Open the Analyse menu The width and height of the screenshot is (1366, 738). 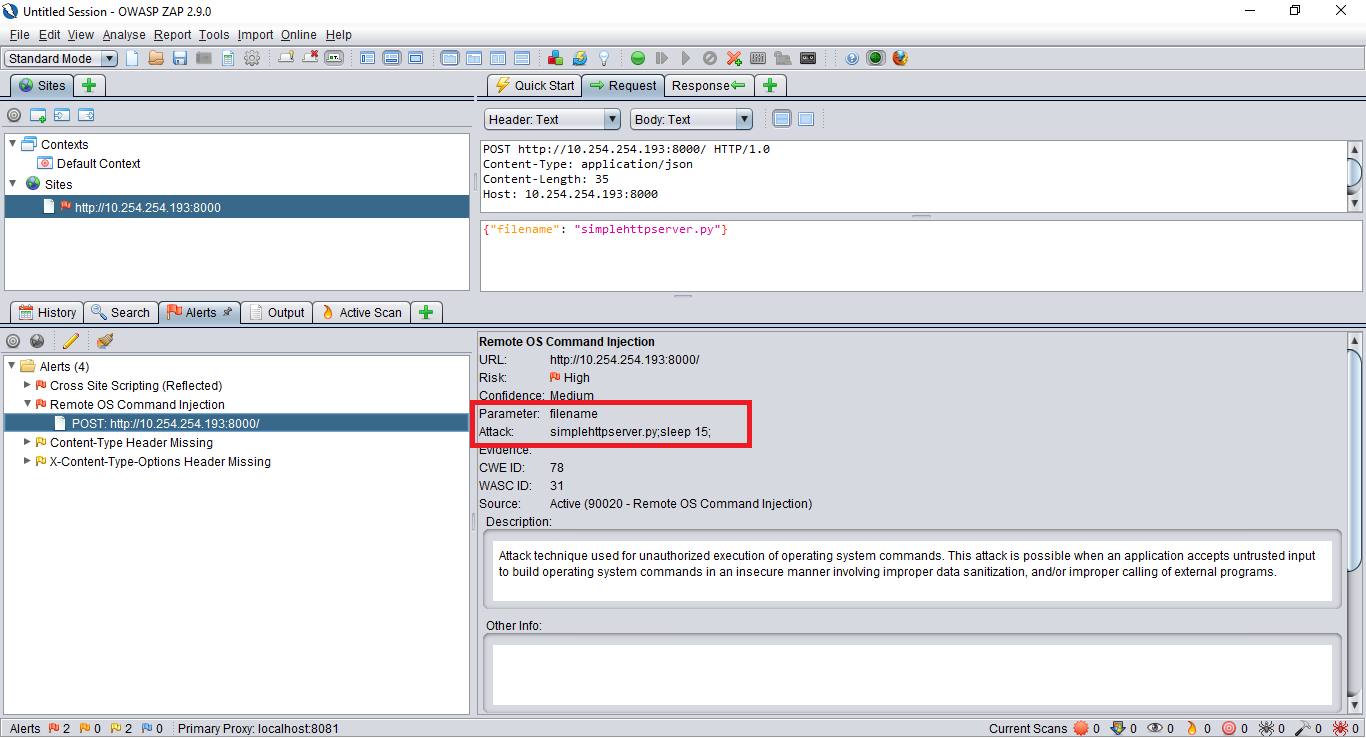[x=124, y=35]
